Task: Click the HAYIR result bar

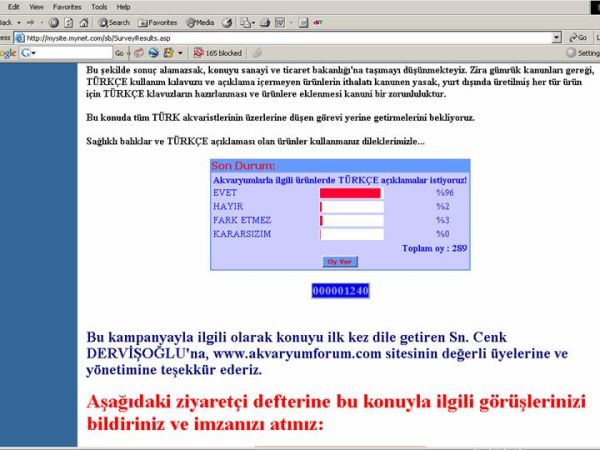Action: [352, 207]
